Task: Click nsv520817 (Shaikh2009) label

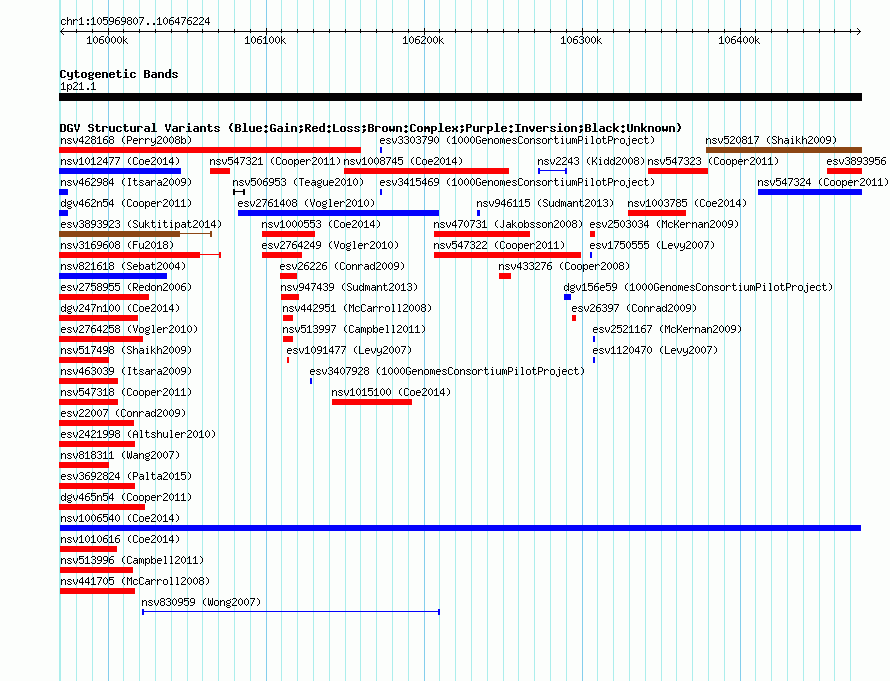Action: 771,140
